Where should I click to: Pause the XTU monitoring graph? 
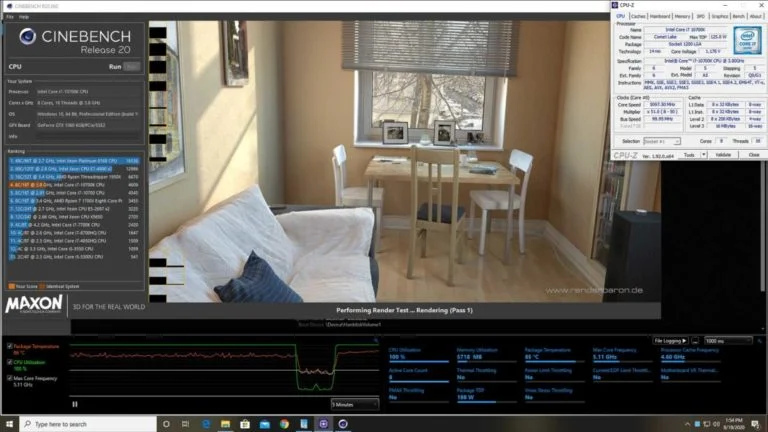[75, 404]
